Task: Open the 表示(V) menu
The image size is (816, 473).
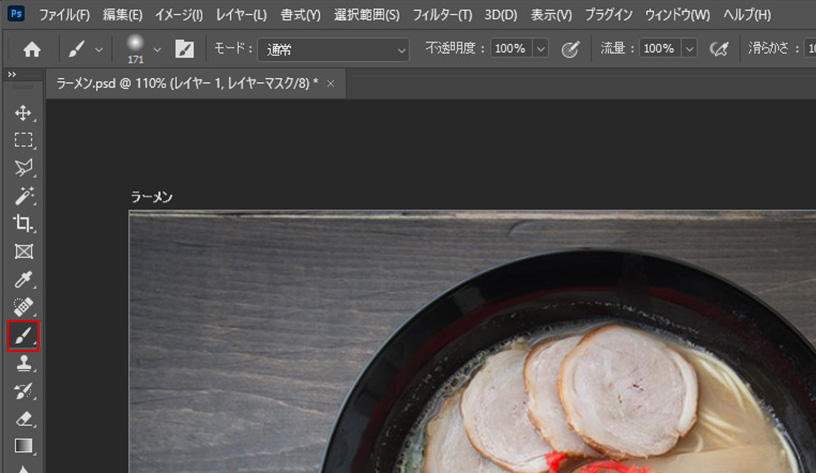Action: [551, 15]
